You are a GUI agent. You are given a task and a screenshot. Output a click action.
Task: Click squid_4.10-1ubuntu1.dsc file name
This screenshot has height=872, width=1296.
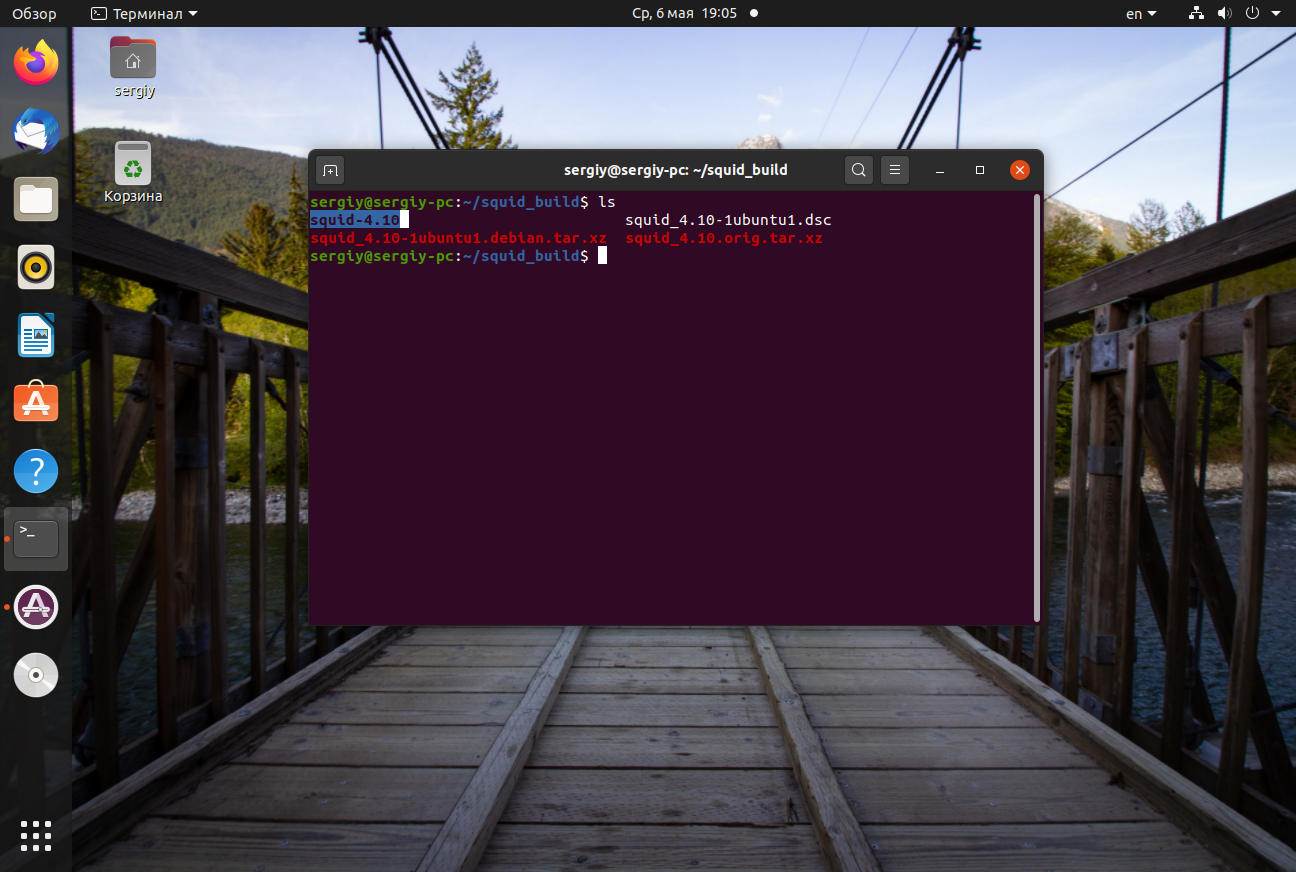tap(728, 220)
